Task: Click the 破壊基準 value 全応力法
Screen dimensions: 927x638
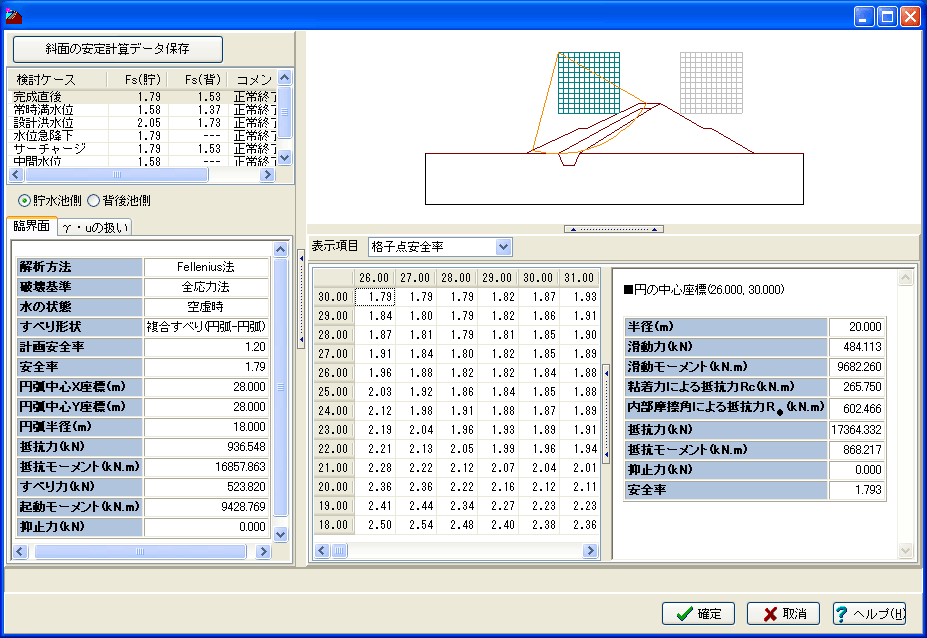Action: [206, 287]
